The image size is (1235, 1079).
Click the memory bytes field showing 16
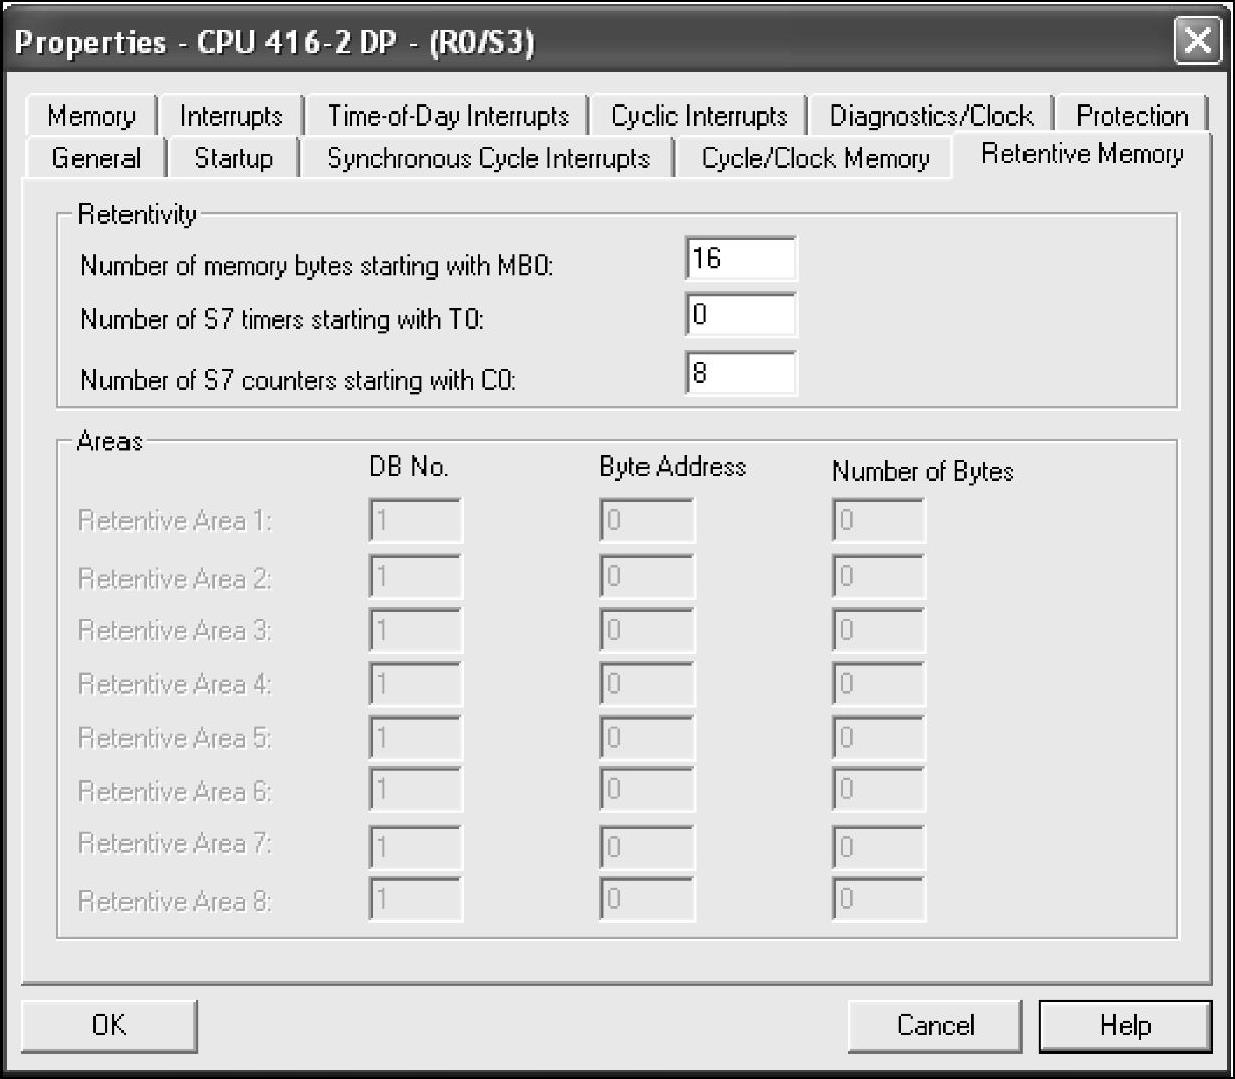tap(741, 259)
